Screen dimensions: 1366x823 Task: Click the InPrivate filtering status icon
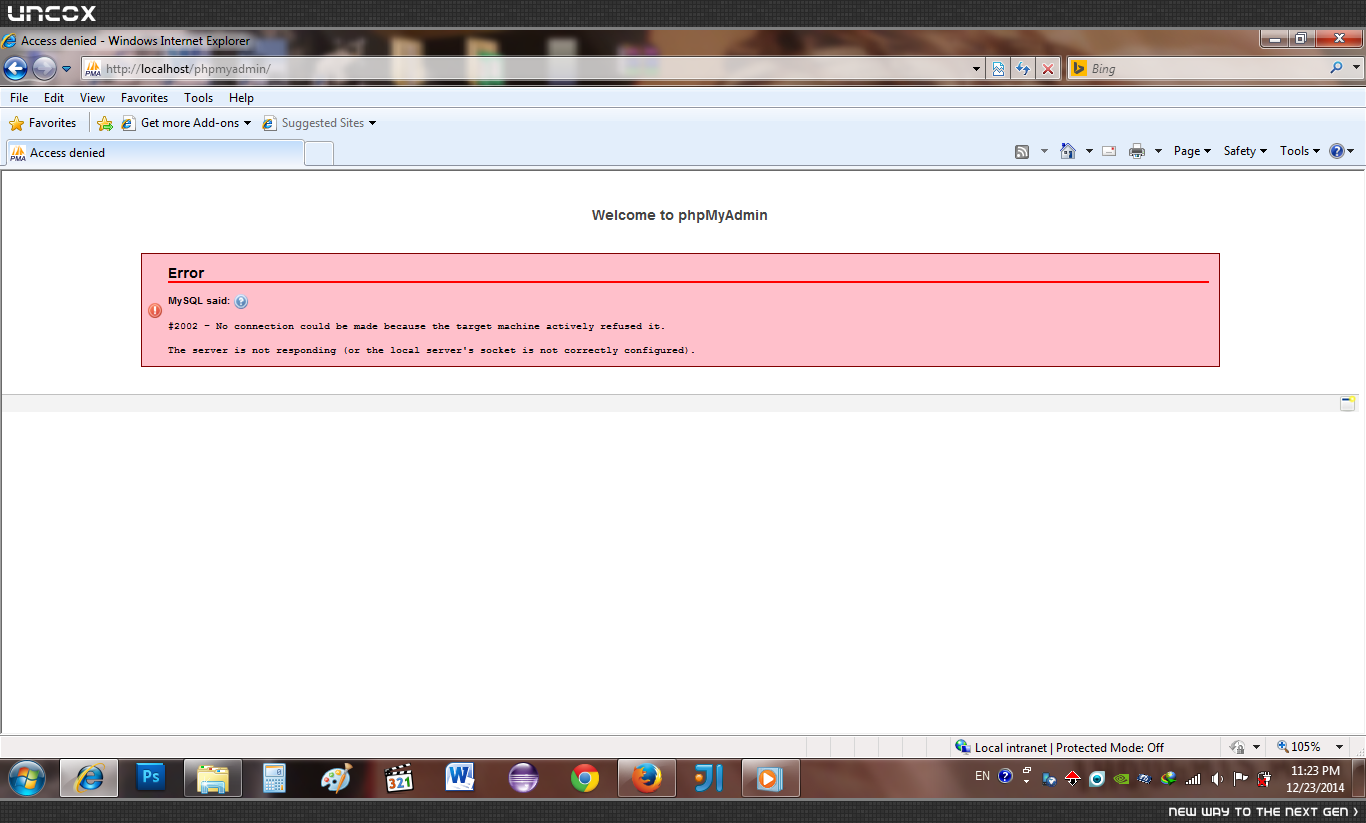click(x=1237, y=747)
